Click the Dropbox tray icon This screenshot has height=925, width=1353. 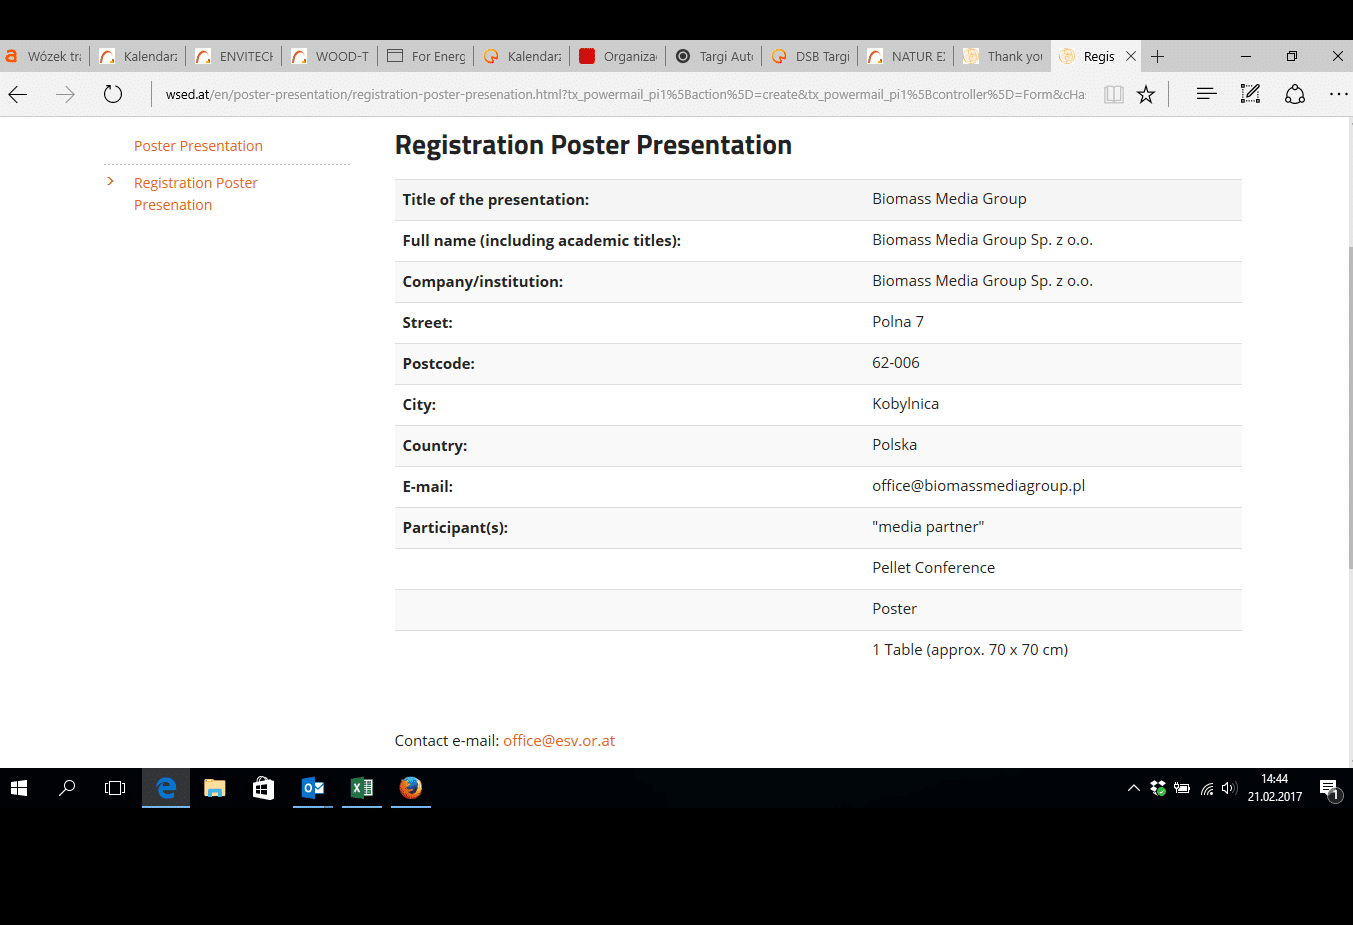click(x=1158, y=788)
